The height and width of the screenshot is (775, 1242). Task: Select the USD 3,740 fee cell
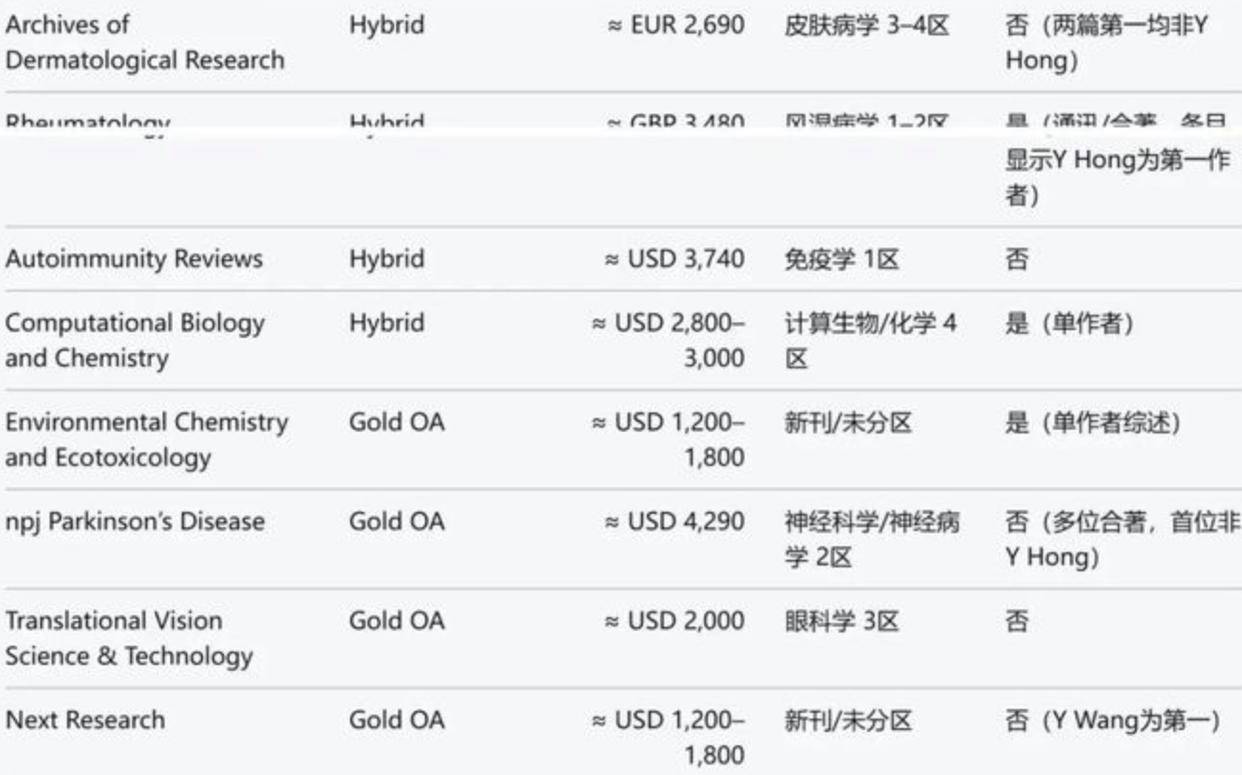675,259
